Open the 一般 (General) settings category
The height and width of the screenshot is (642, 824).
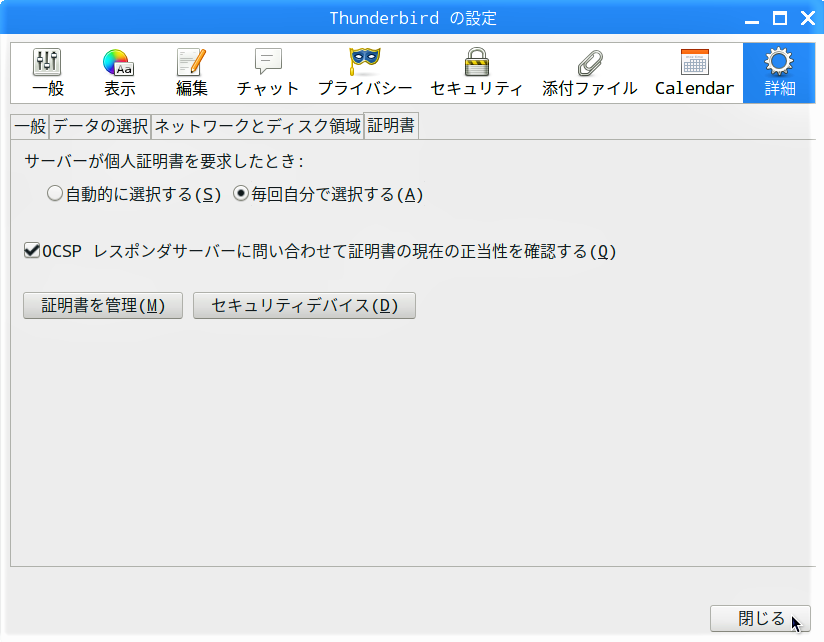tap(48, 73)
